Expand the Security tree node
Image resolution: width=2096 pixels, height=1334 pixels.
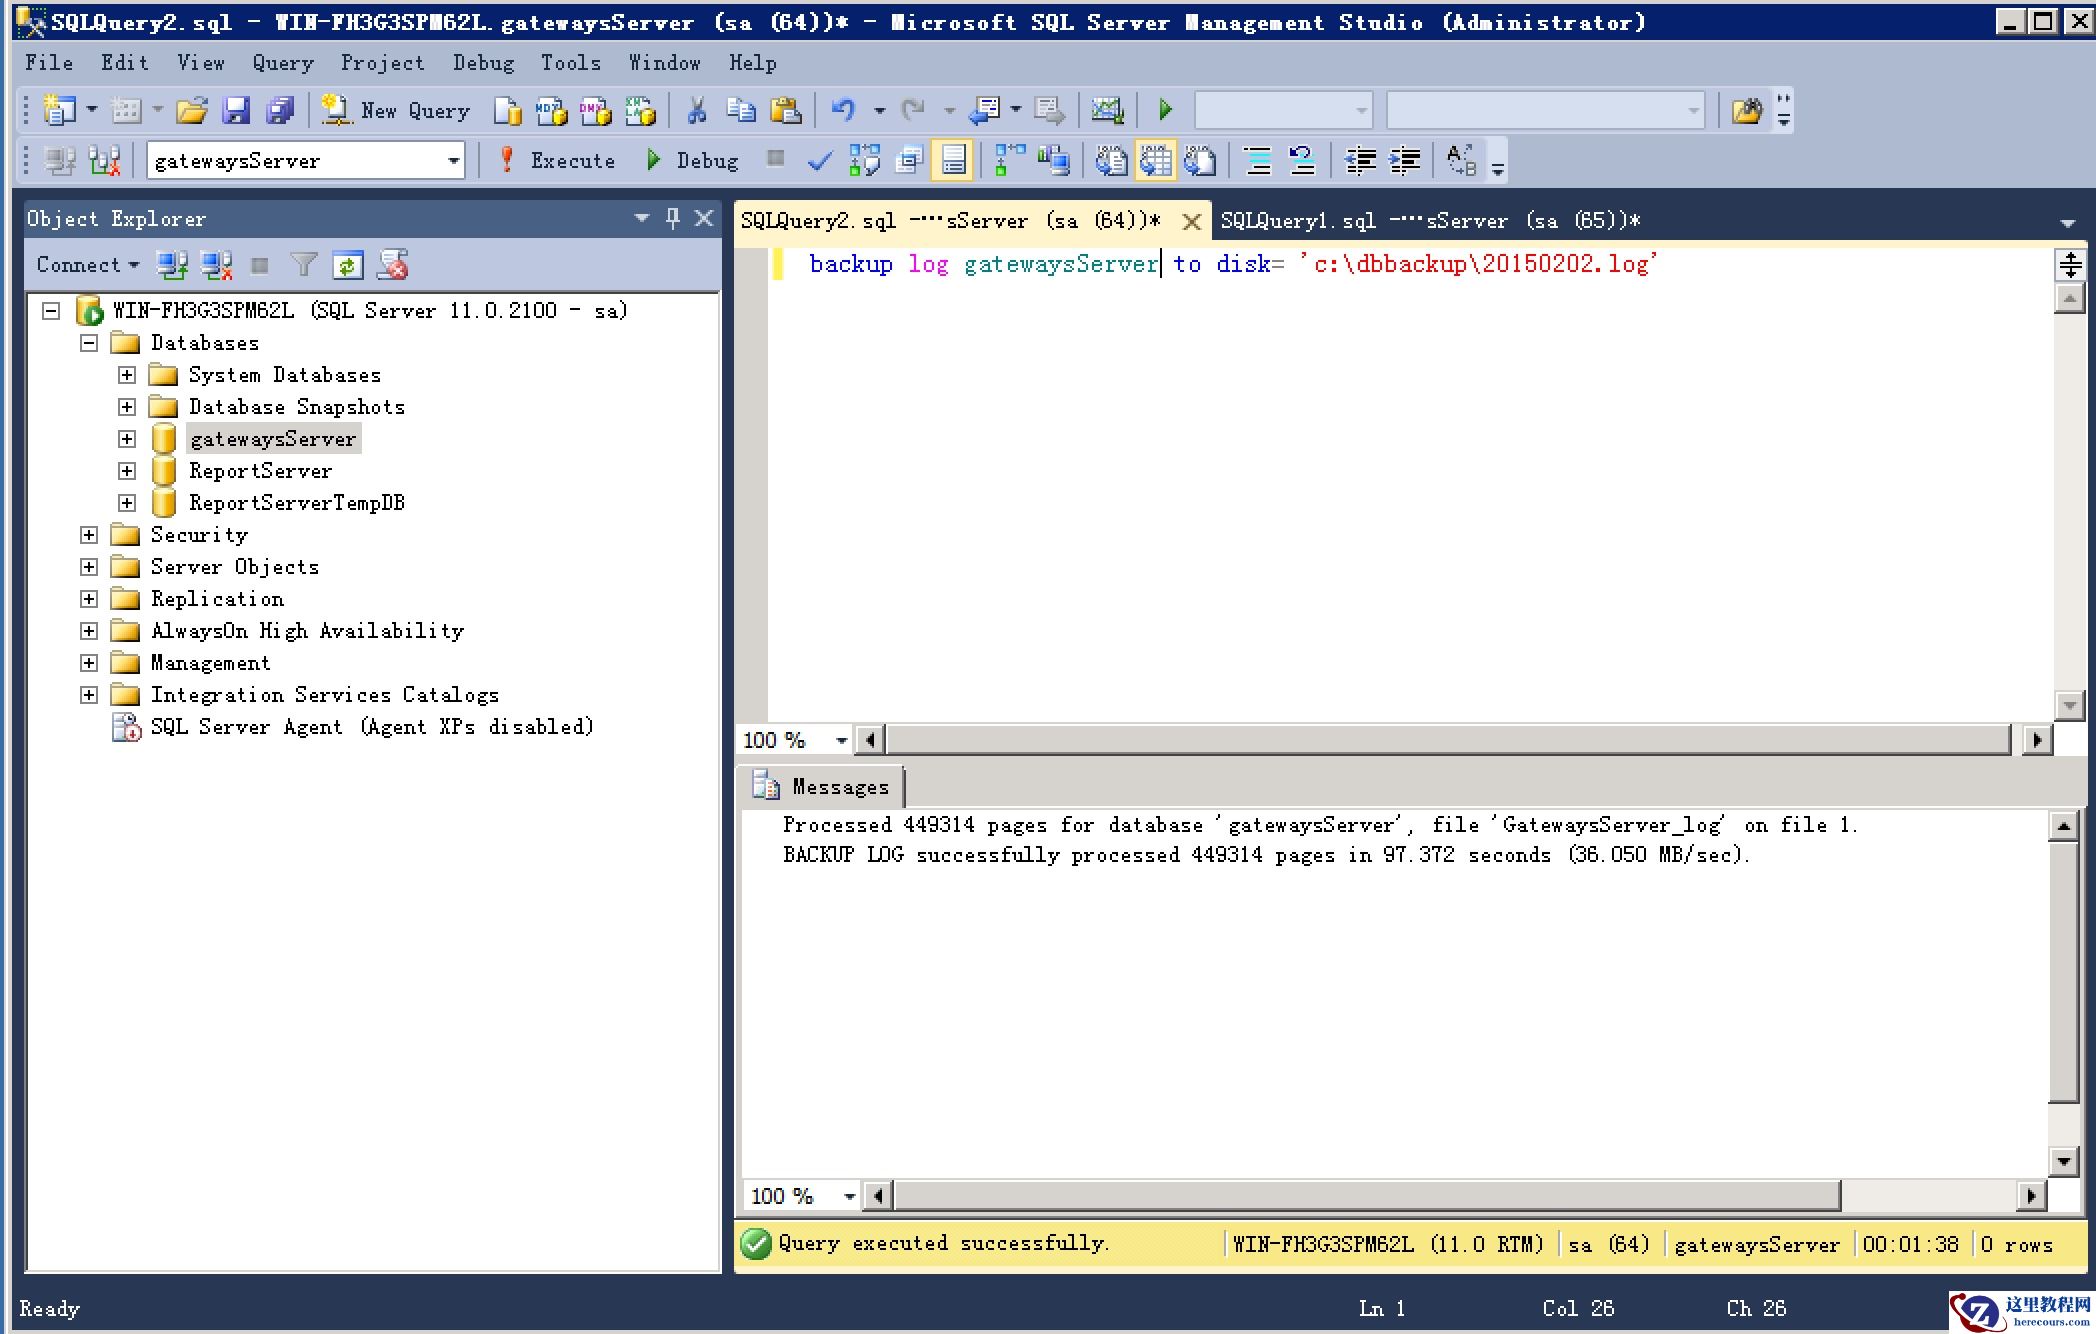click(90, 534)
